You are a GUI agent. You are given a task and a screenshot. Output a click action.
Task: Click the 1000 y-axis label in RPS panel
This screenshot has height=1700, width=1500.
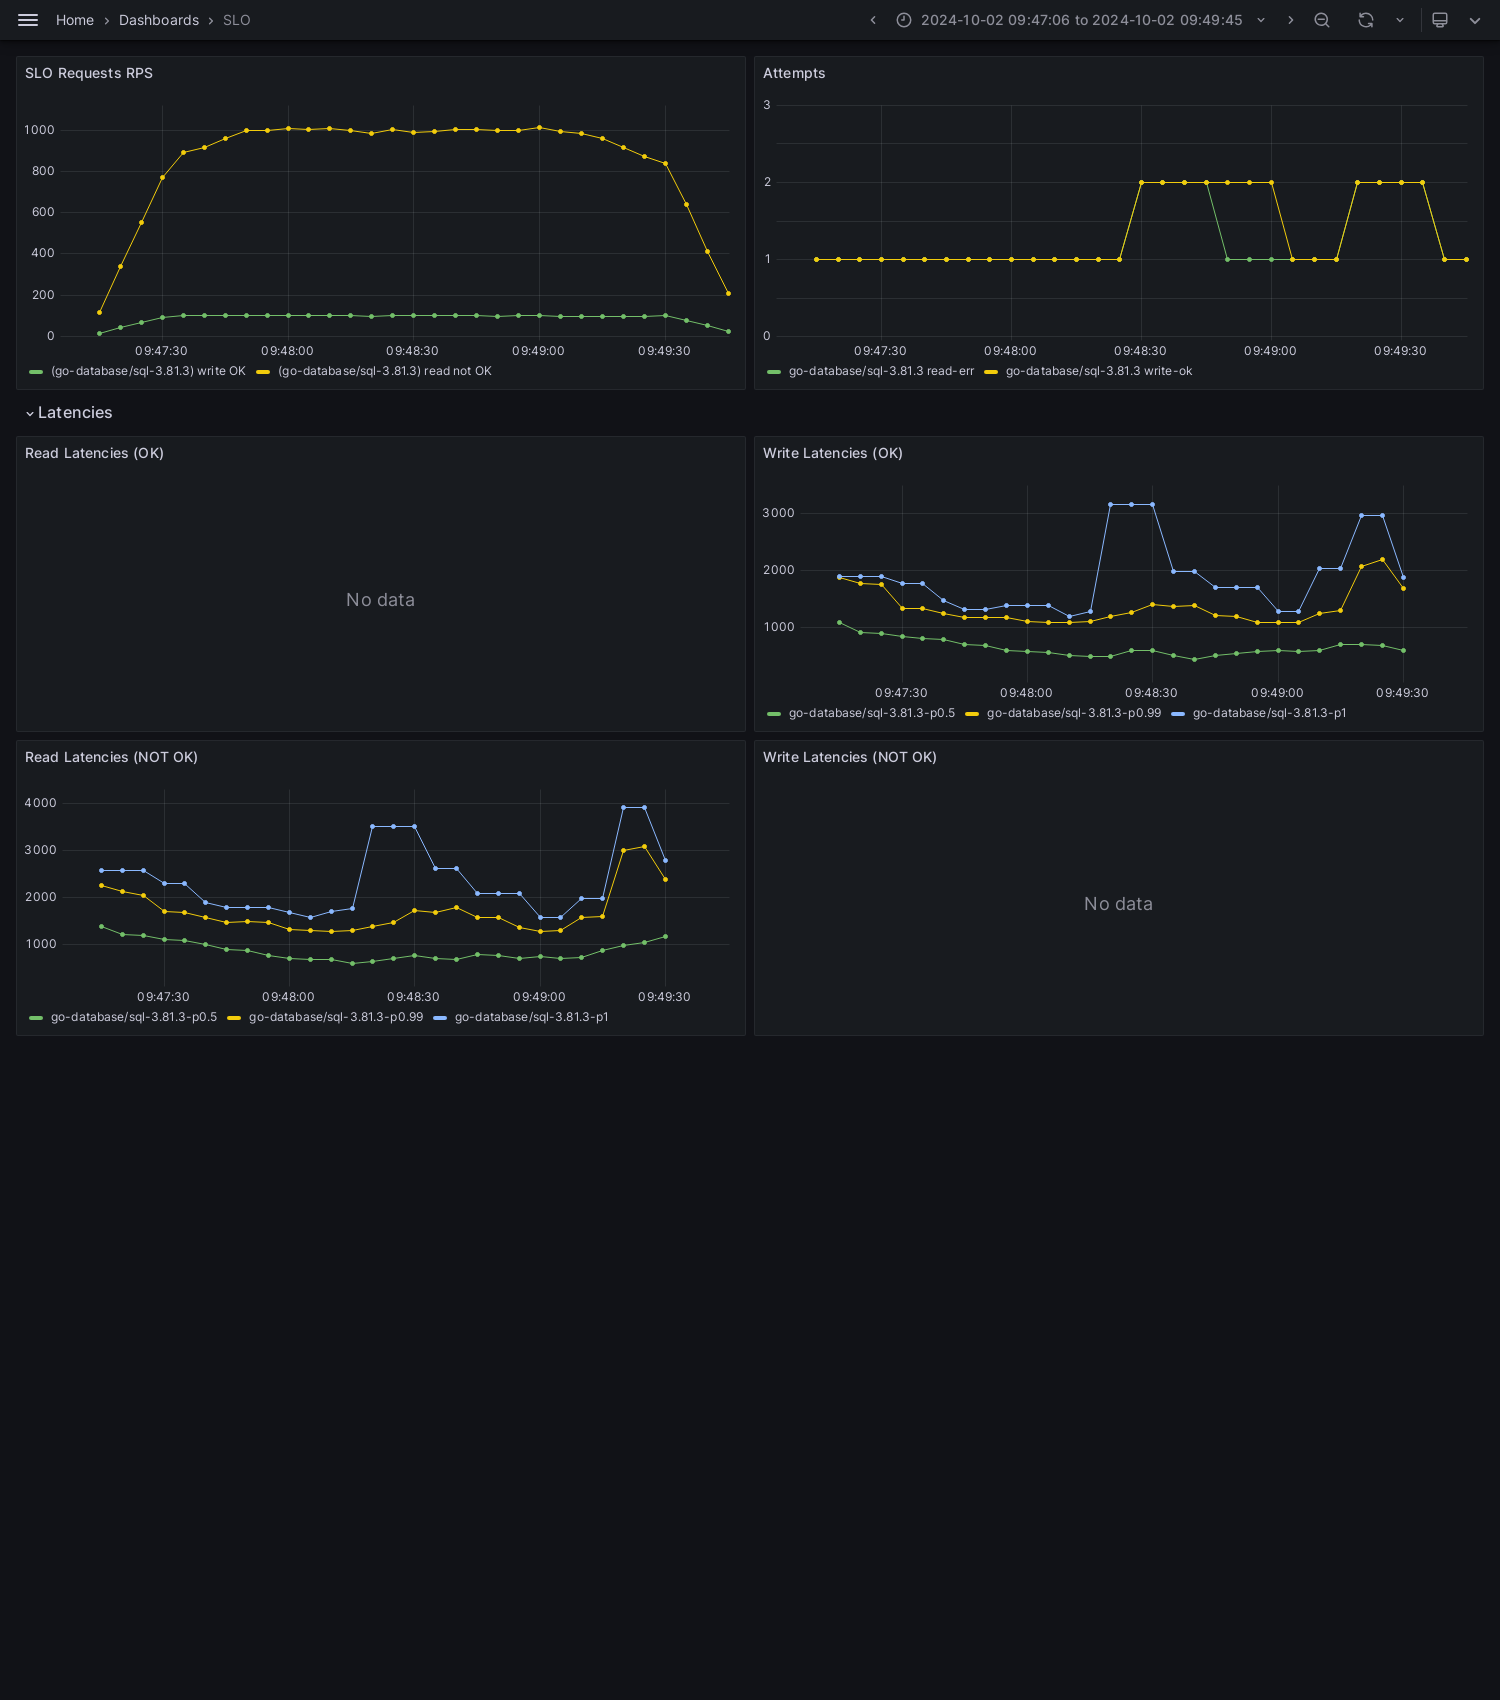[x=40, y=130]
